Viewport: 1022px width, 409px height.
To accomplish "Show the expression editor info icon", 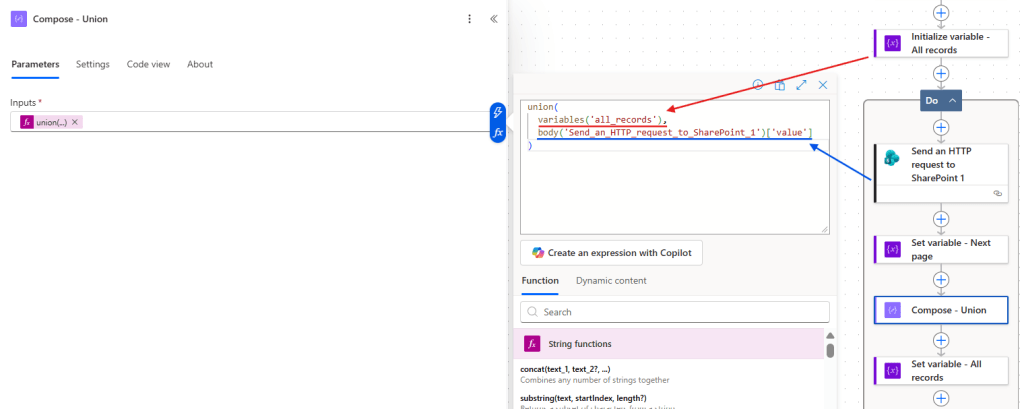I will (758, 85).
